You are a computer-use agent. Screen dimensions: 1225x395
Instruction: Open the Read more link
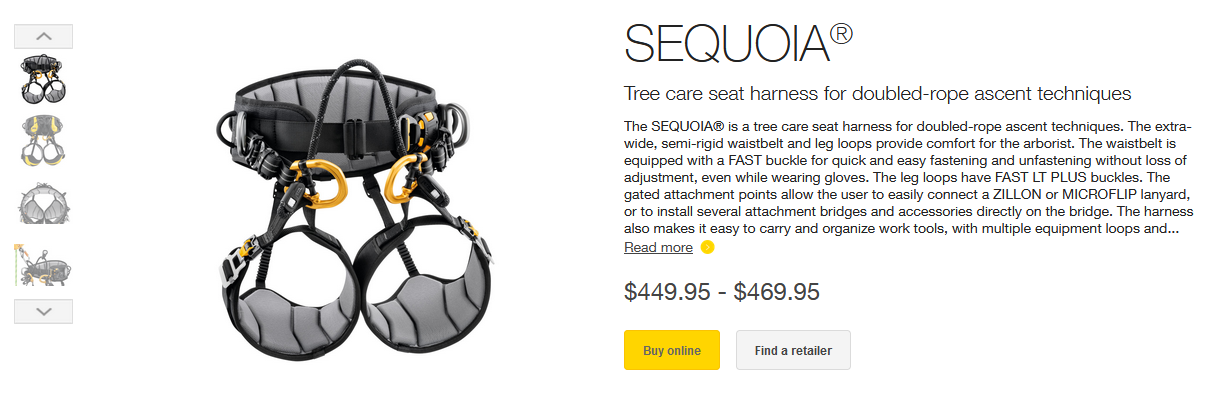pyautogui.click(x=658, y=247)
